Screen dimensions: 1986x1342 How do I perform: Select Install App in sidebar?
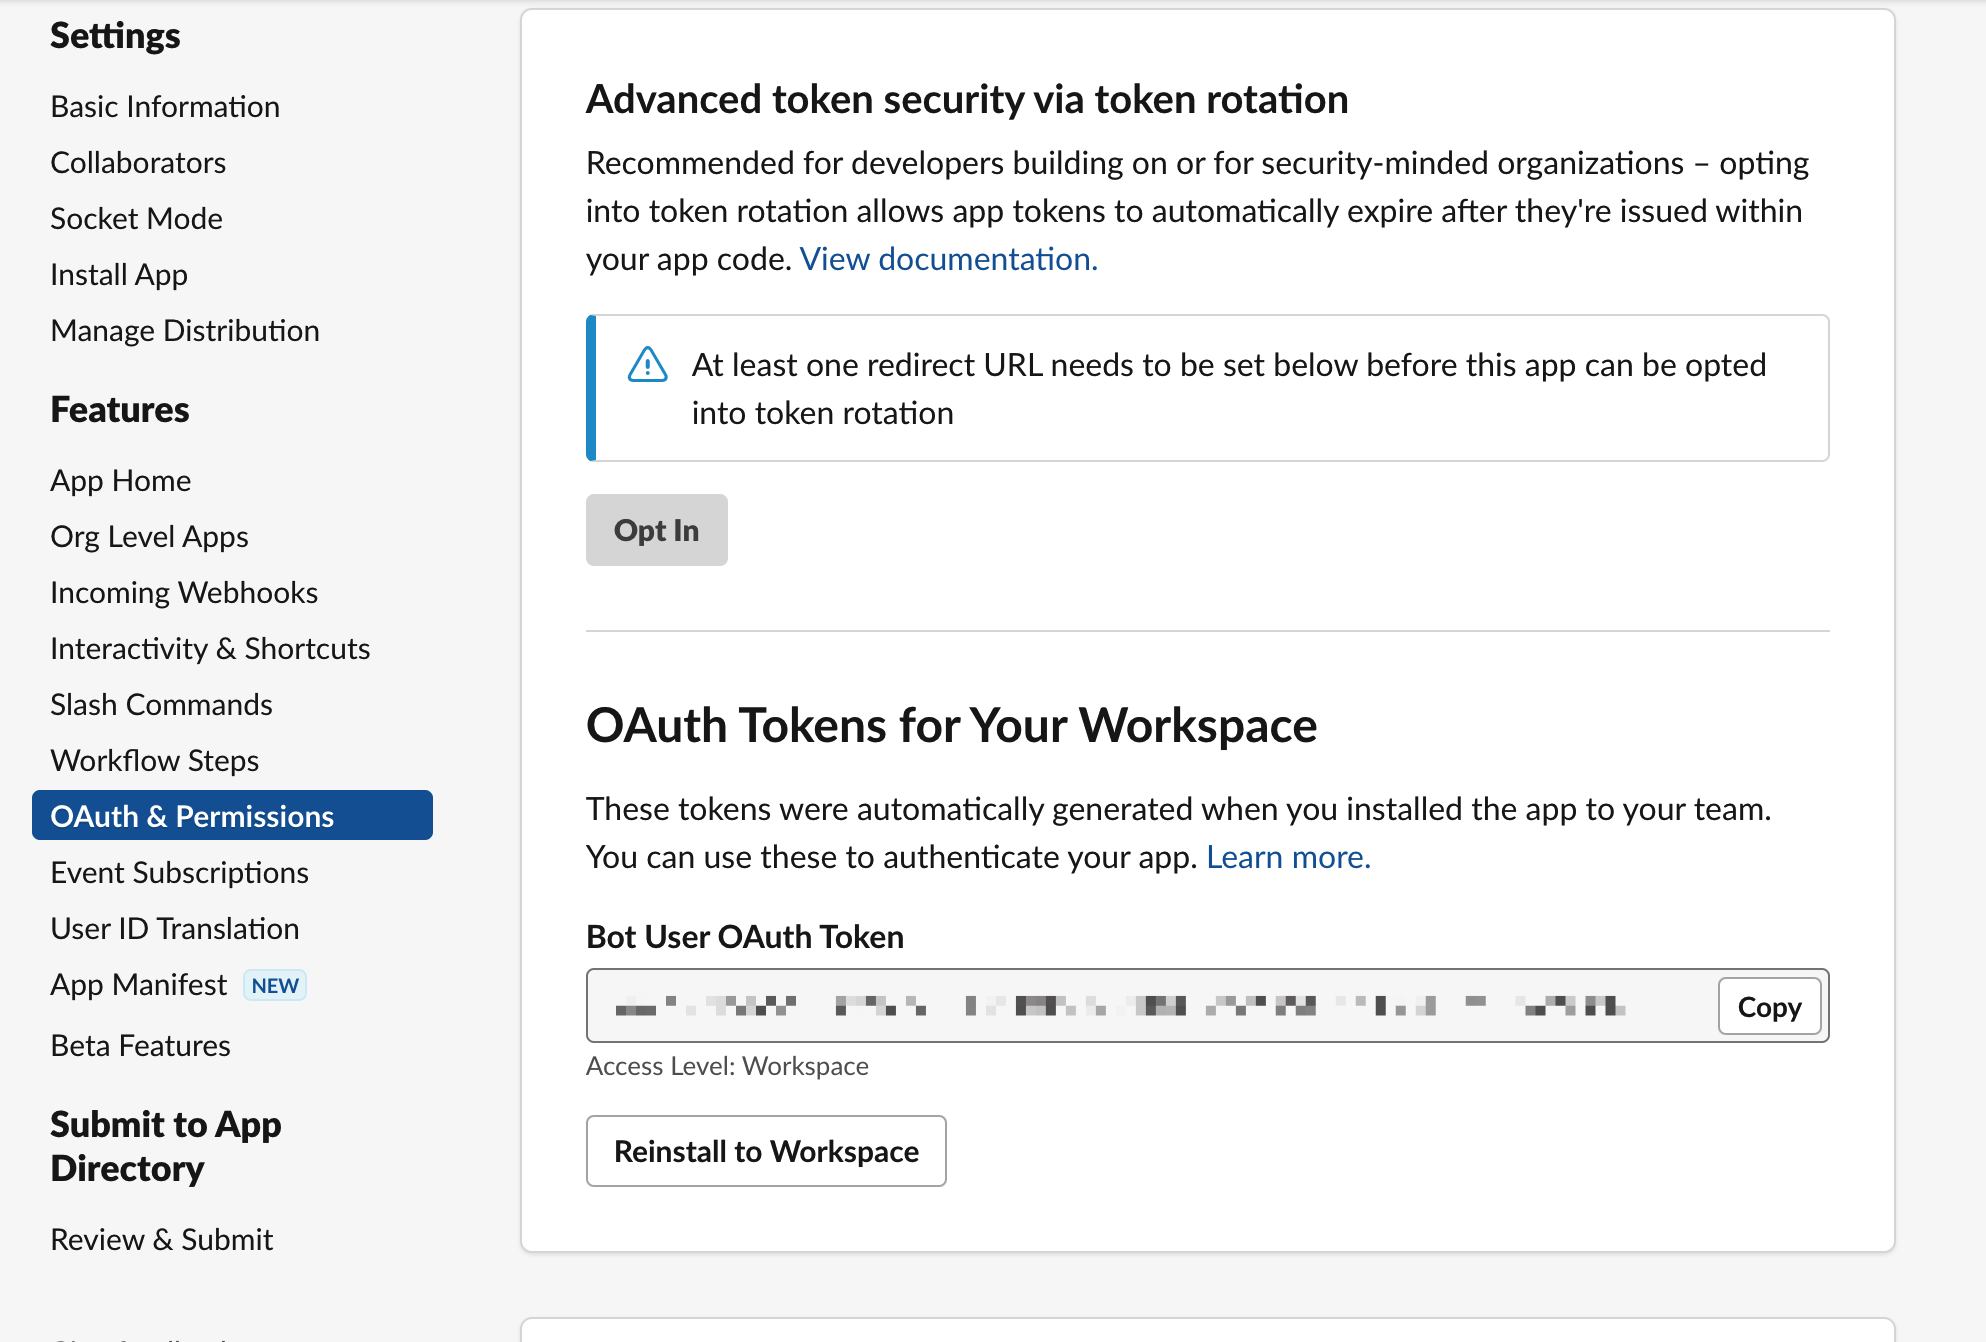(x=119, y=275)
